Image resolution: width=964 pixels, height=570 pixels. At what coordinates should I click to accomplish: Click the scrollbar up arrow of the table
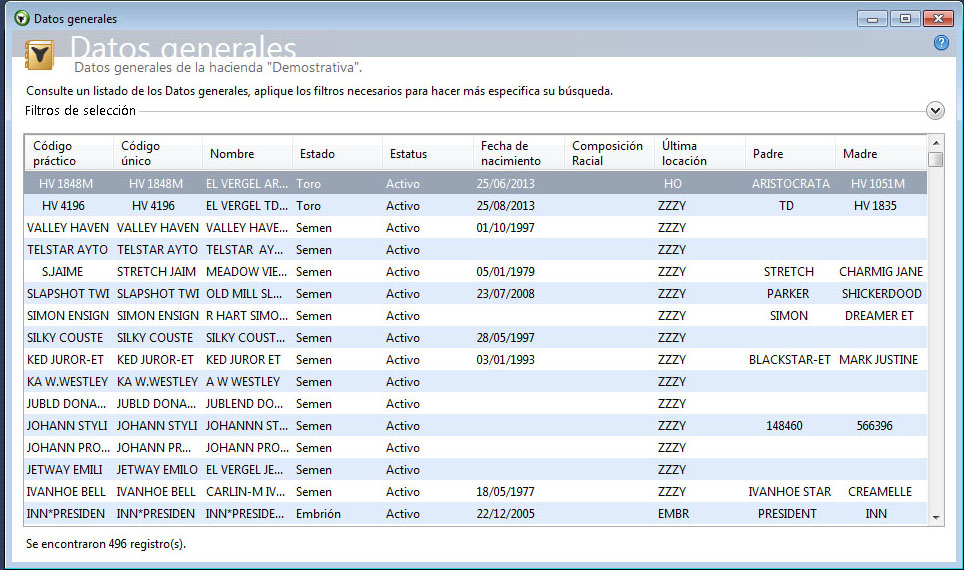pyautogui.click(x=936, y=143)
